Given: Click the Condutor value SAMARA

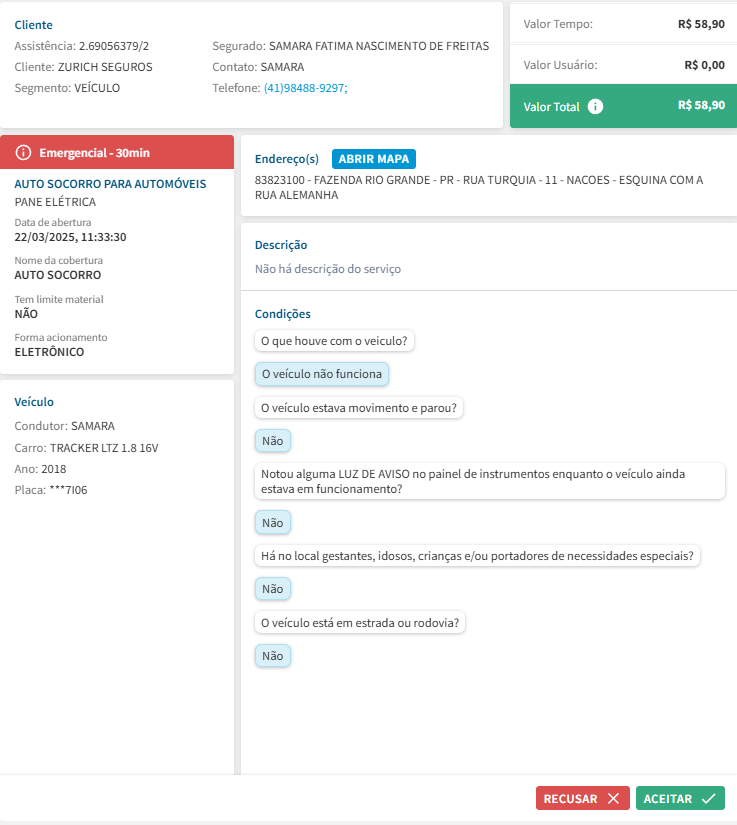Looking at the screenshot, I should [x=93, y=426].
